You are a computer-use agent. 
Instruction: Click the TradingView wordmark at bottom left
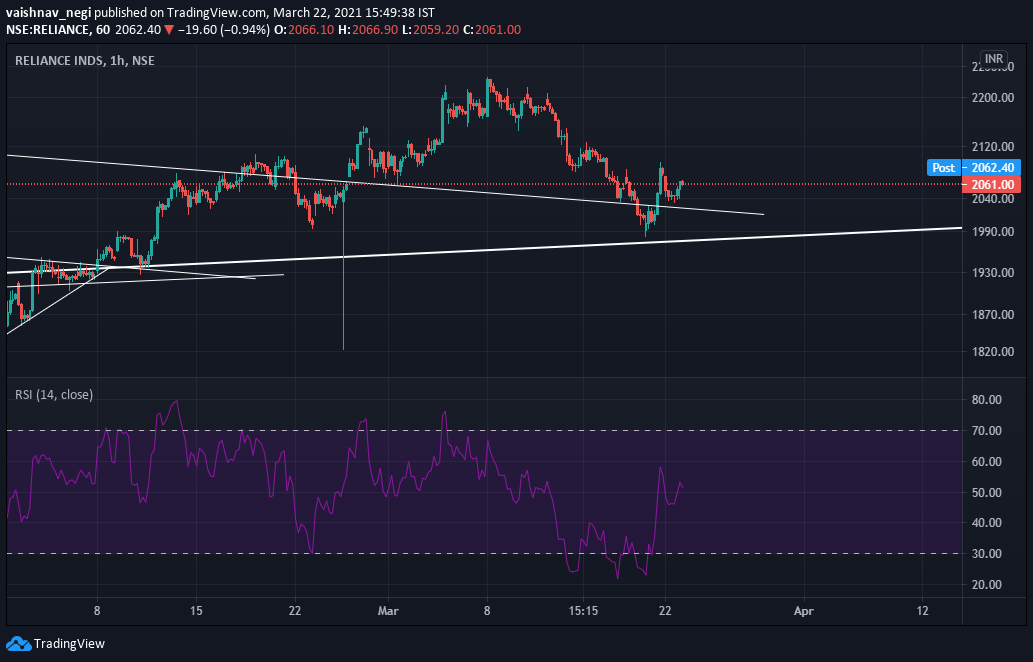[69, 644]
